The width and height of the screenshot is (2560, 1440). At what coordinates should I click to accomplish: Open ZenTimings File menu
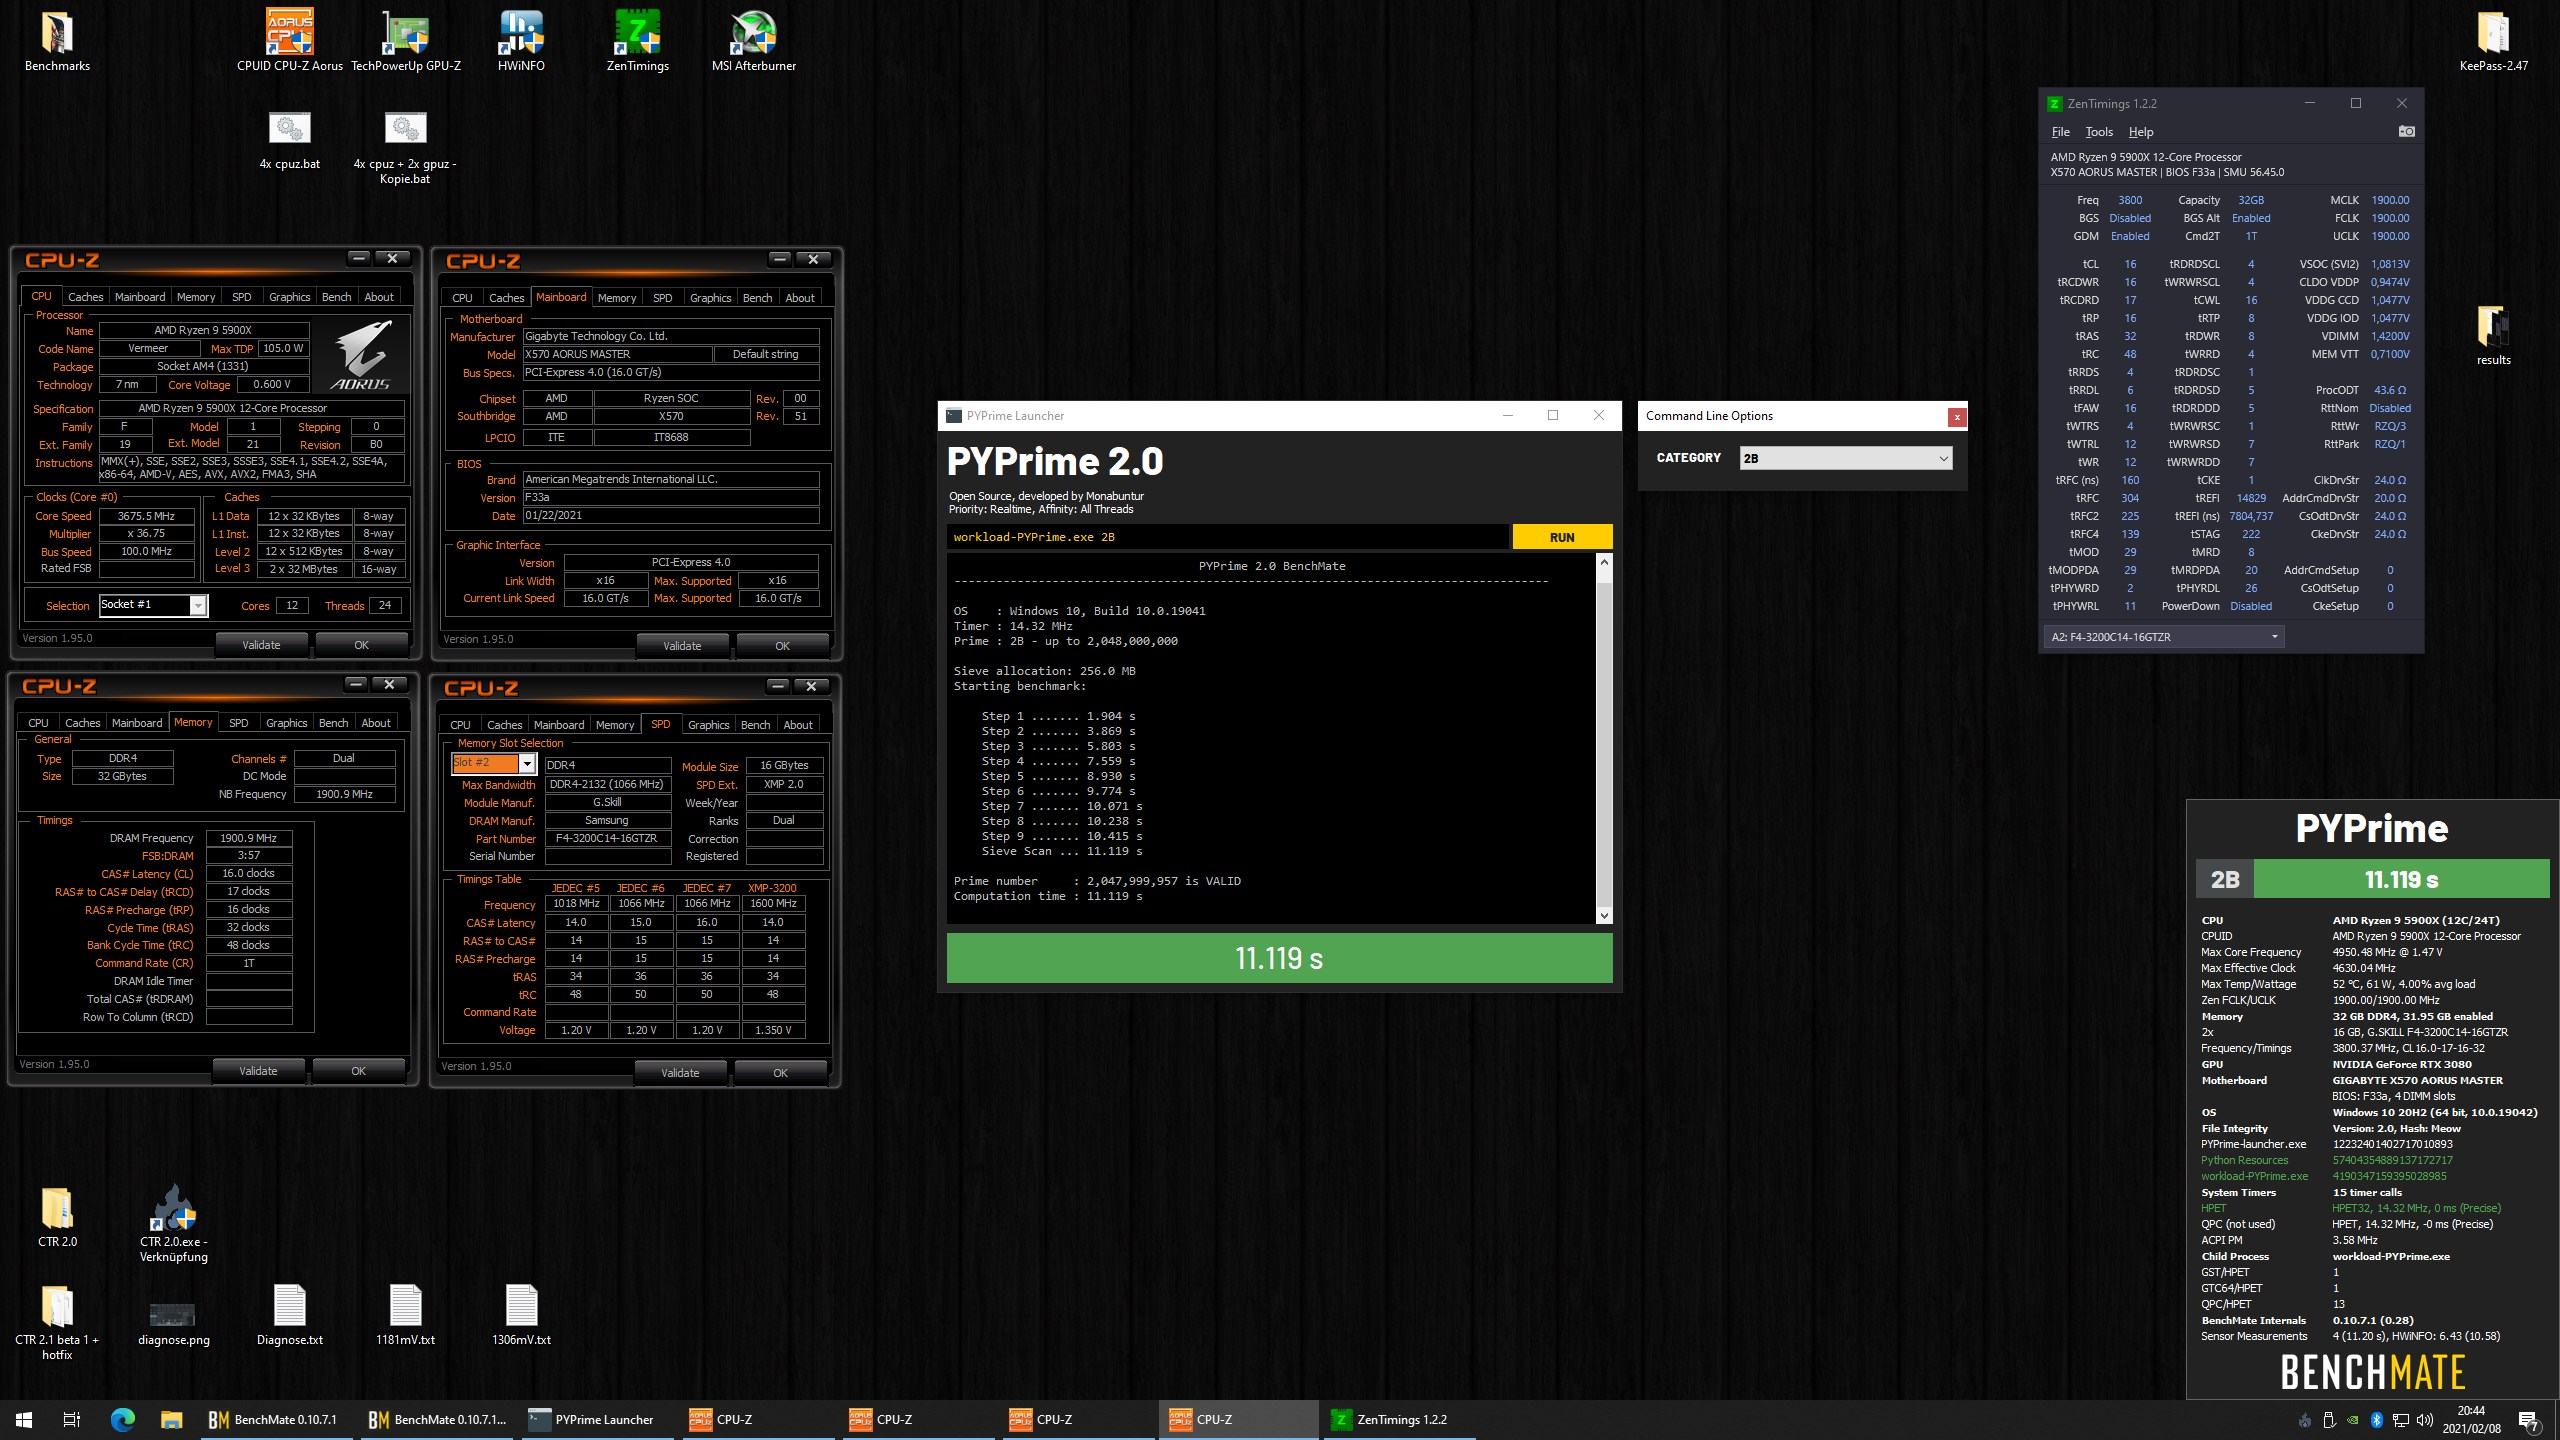[x=2060, y=132]
